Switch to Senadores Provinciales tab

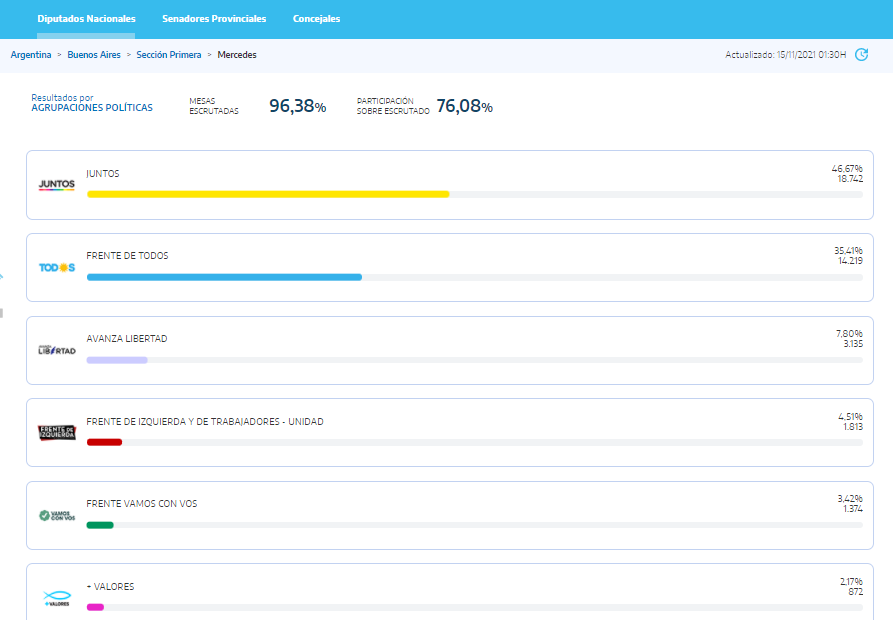(x=214, y=19)
